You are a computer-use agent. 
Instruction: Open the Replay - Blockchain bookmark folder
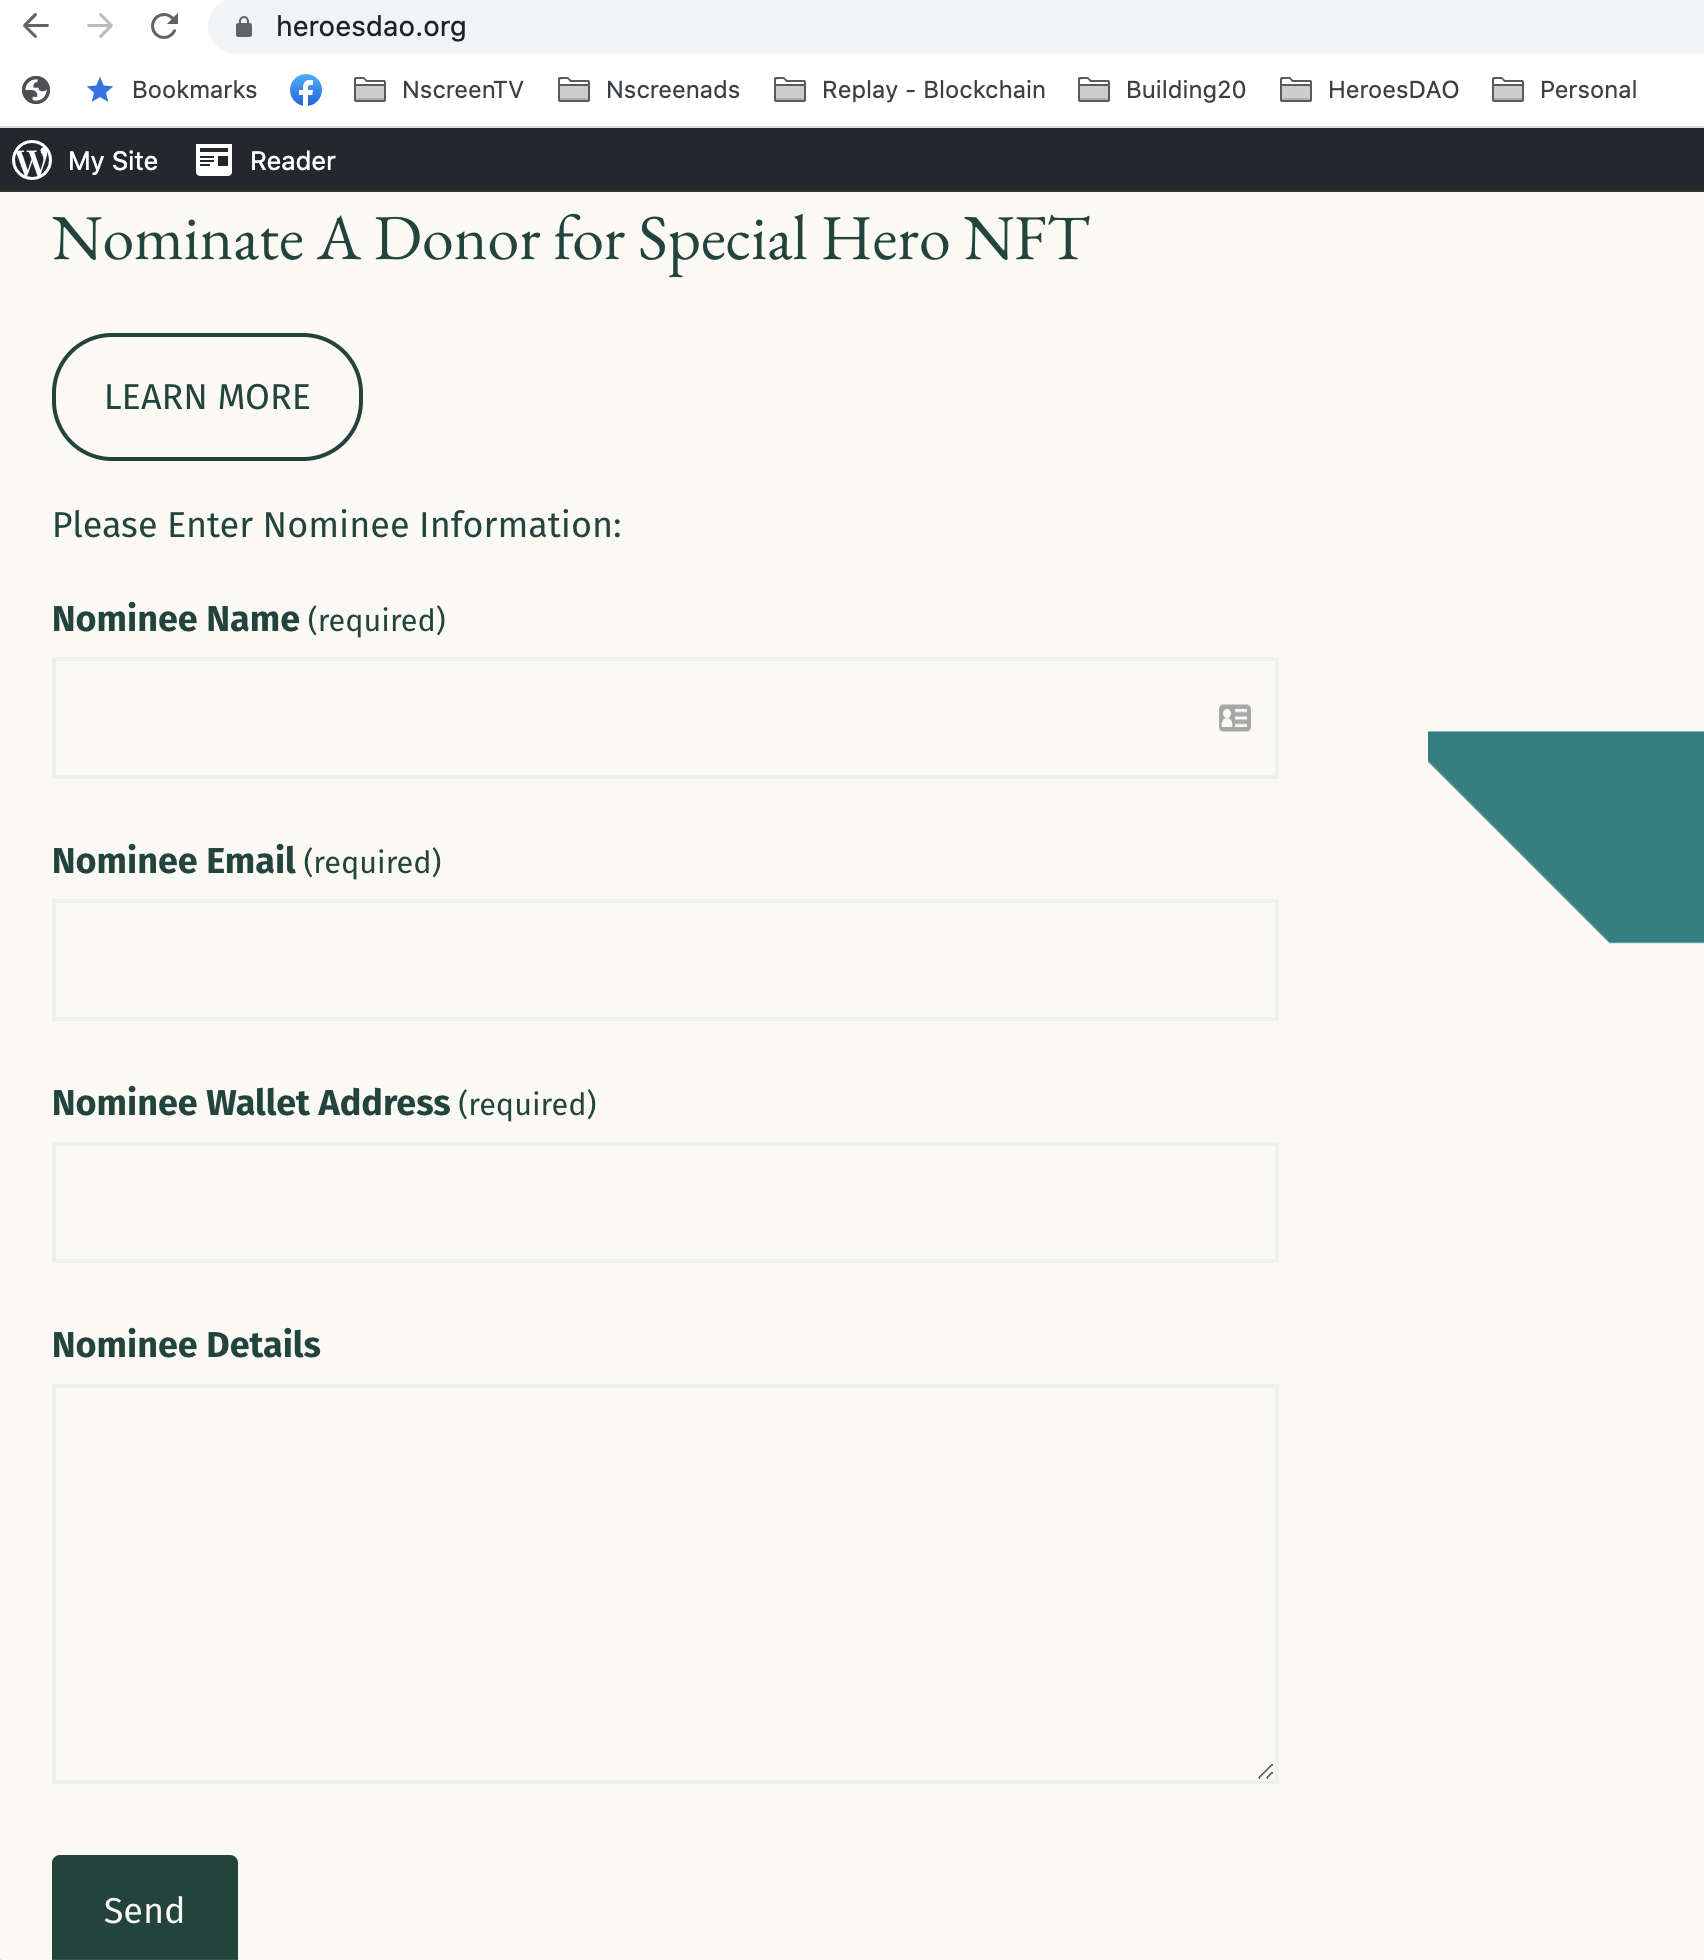point(910,90)
